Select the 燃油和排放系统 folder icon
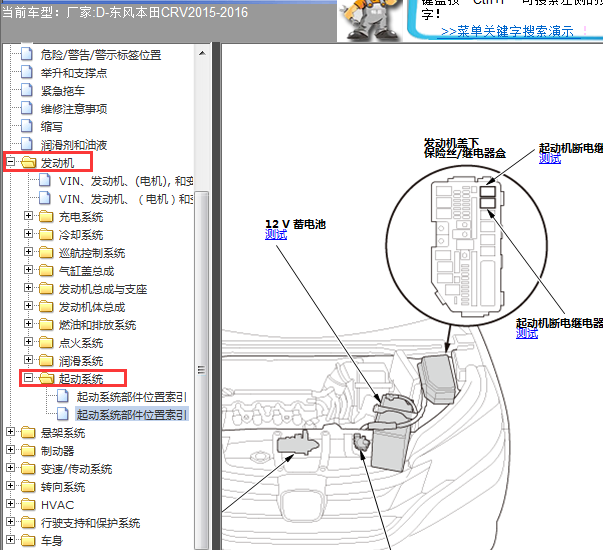Image resolution: width=603 pixels, height=550 pixels. tap(46, 325)
